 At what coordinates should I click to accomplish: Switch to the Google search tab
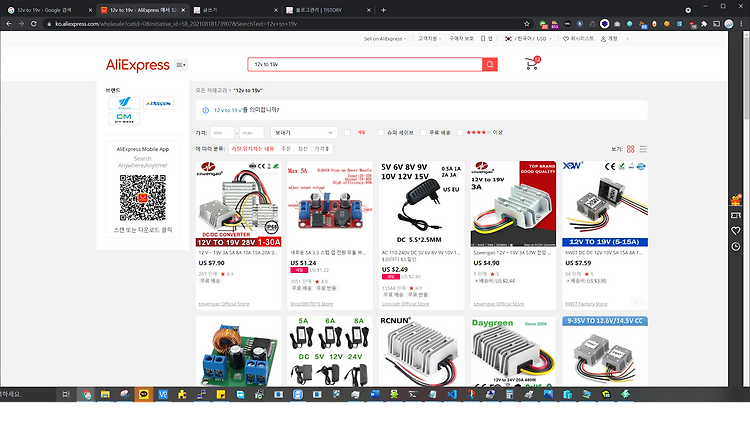tap(49, 10)
